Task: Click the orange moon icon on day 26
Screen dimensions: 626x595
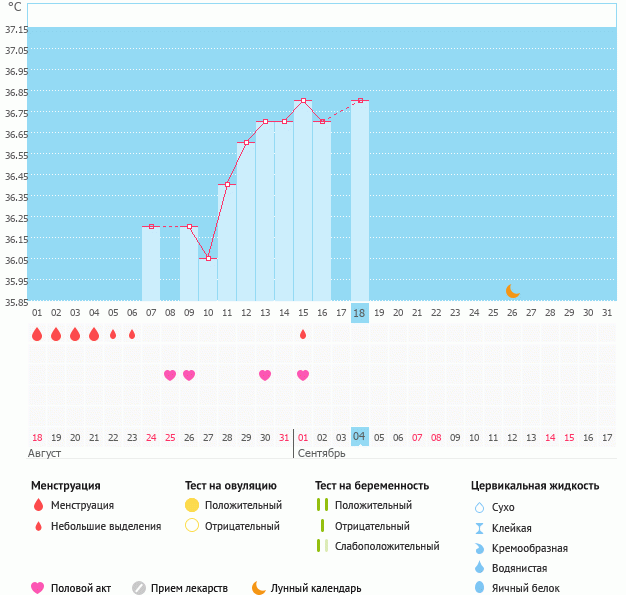Action: point(512,290)
